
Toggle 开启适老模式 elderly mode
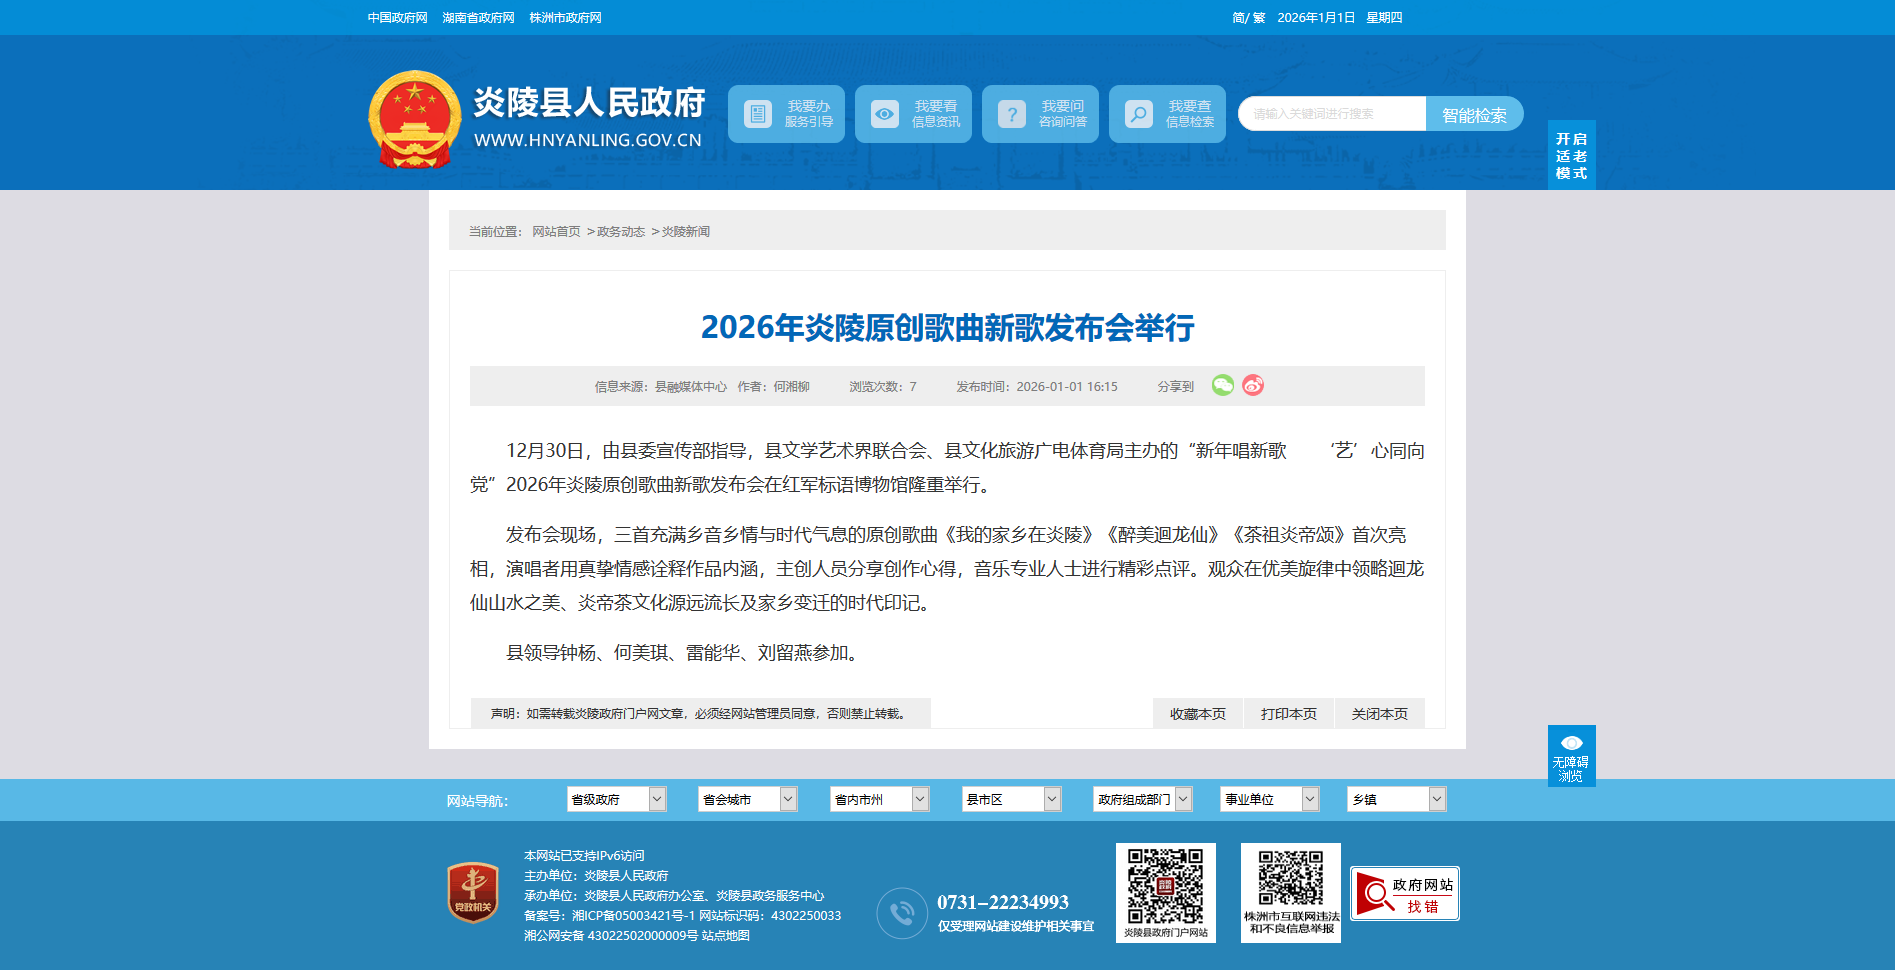1571,155
